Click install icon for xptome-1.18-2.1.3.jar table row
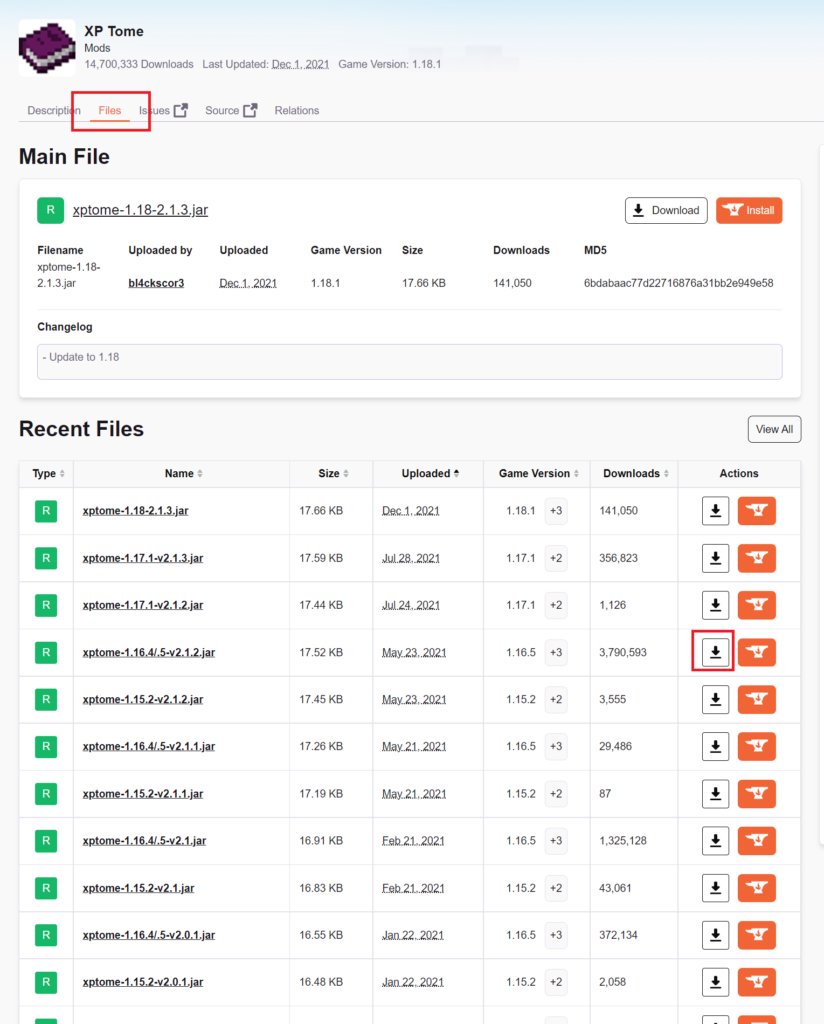Image resolution: width=824 pixels, height=1024 pixels. (756, 511)
